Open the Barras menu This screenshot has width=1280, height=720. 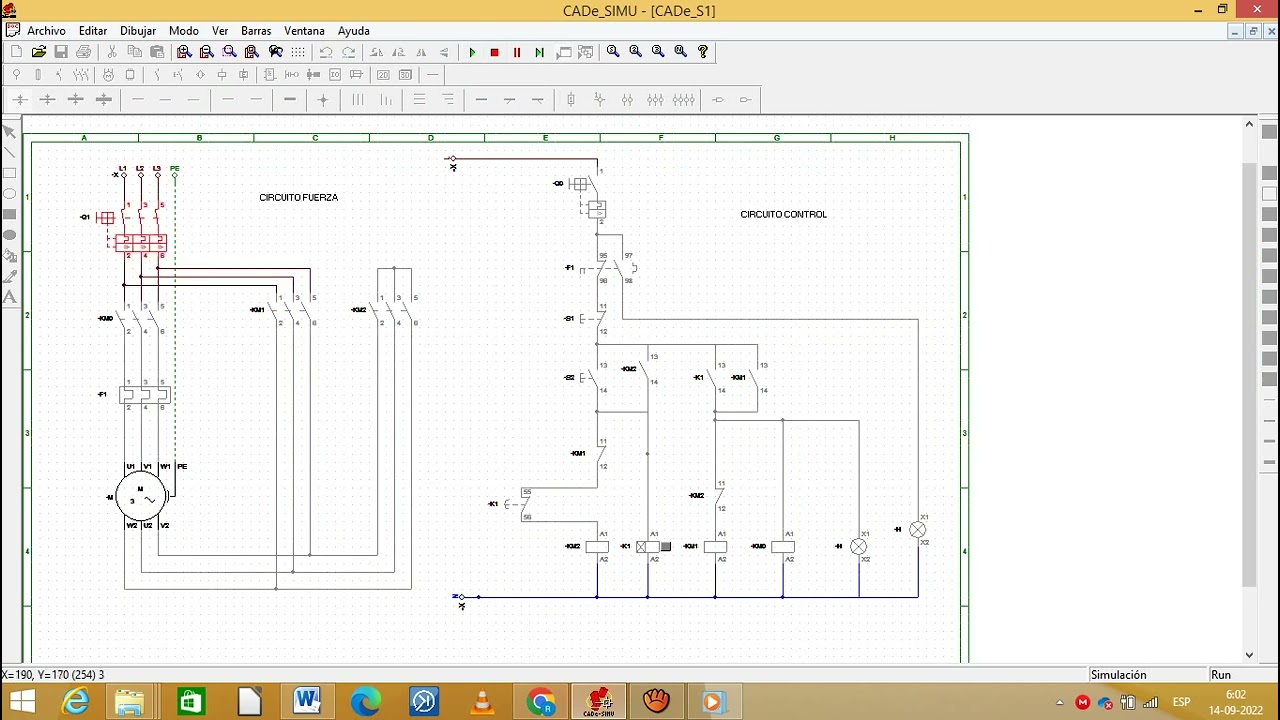point(256,31)
